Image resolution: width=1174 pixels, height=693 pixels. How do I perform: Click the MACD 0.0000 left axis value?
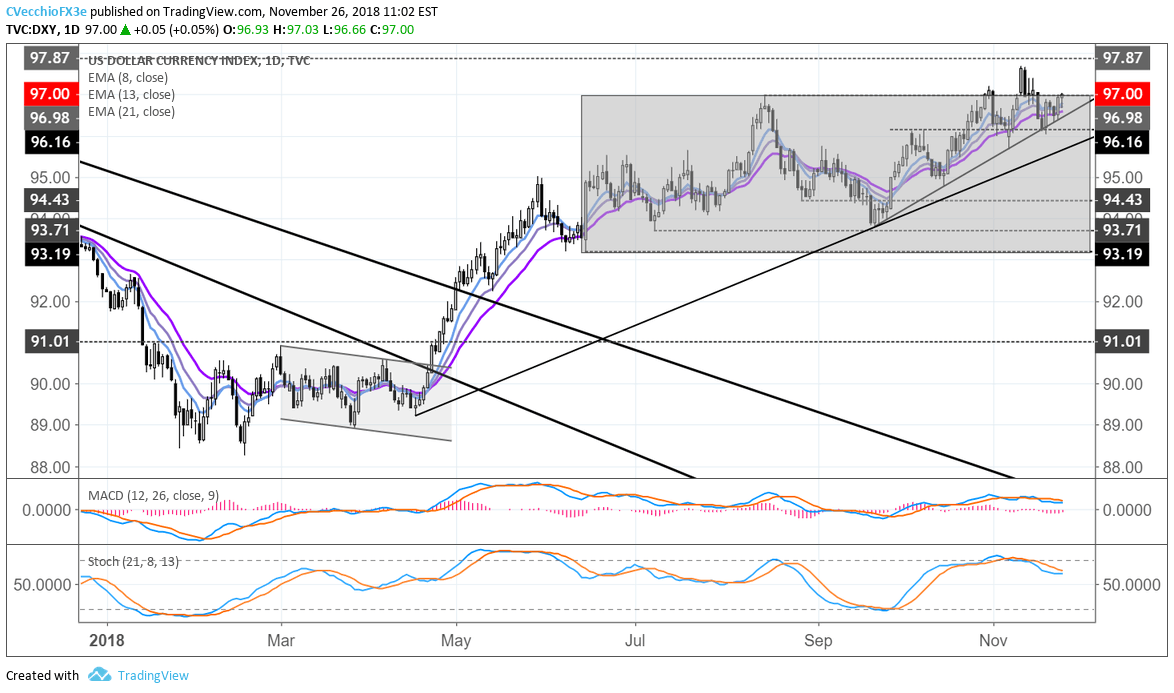click(46, 510)
